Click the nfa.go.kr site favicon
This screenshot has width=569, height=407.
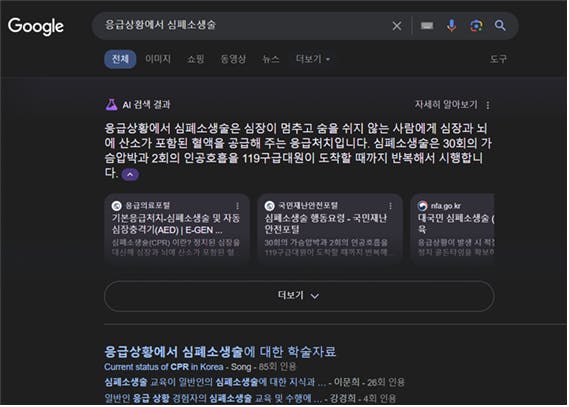click(x=422, y=206)
